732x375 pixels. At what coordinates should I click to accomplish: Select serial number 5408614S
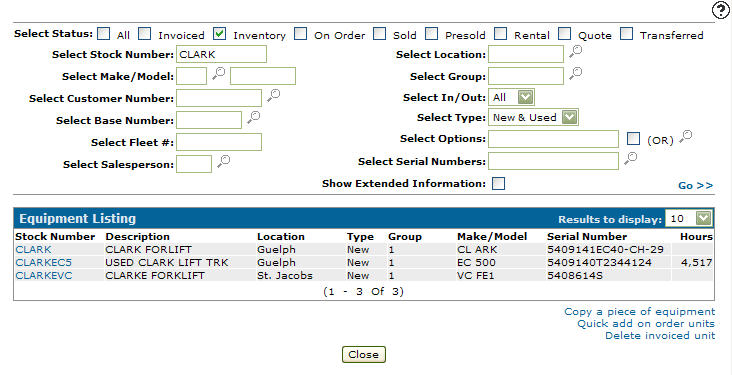(x=575, y=276)
